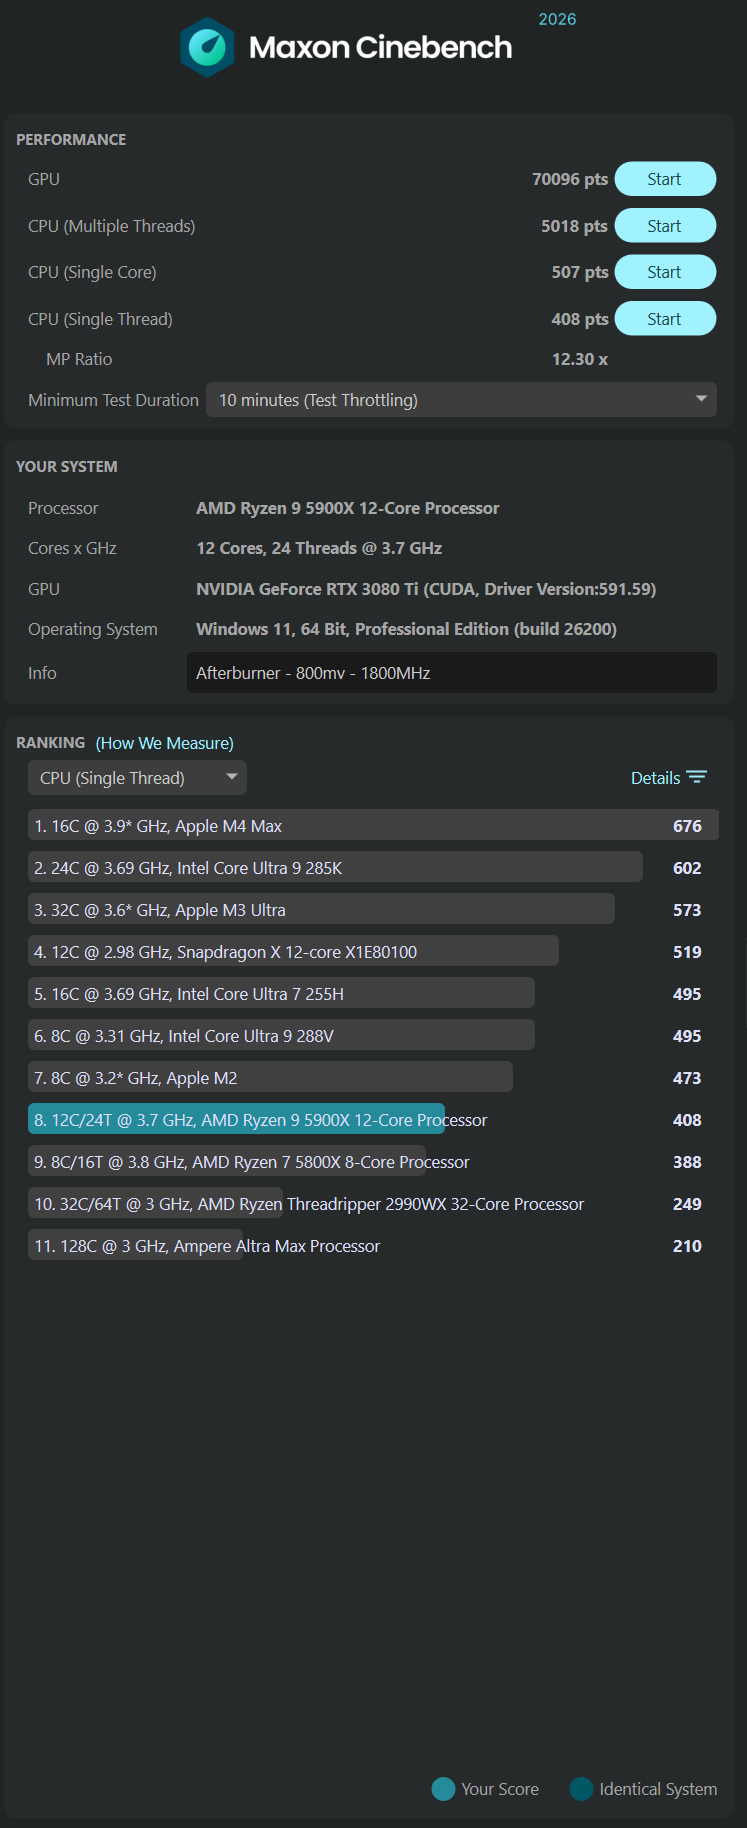Click the MP Ratio value 12.30 x
747x1828 pixels.
point(580,359)
